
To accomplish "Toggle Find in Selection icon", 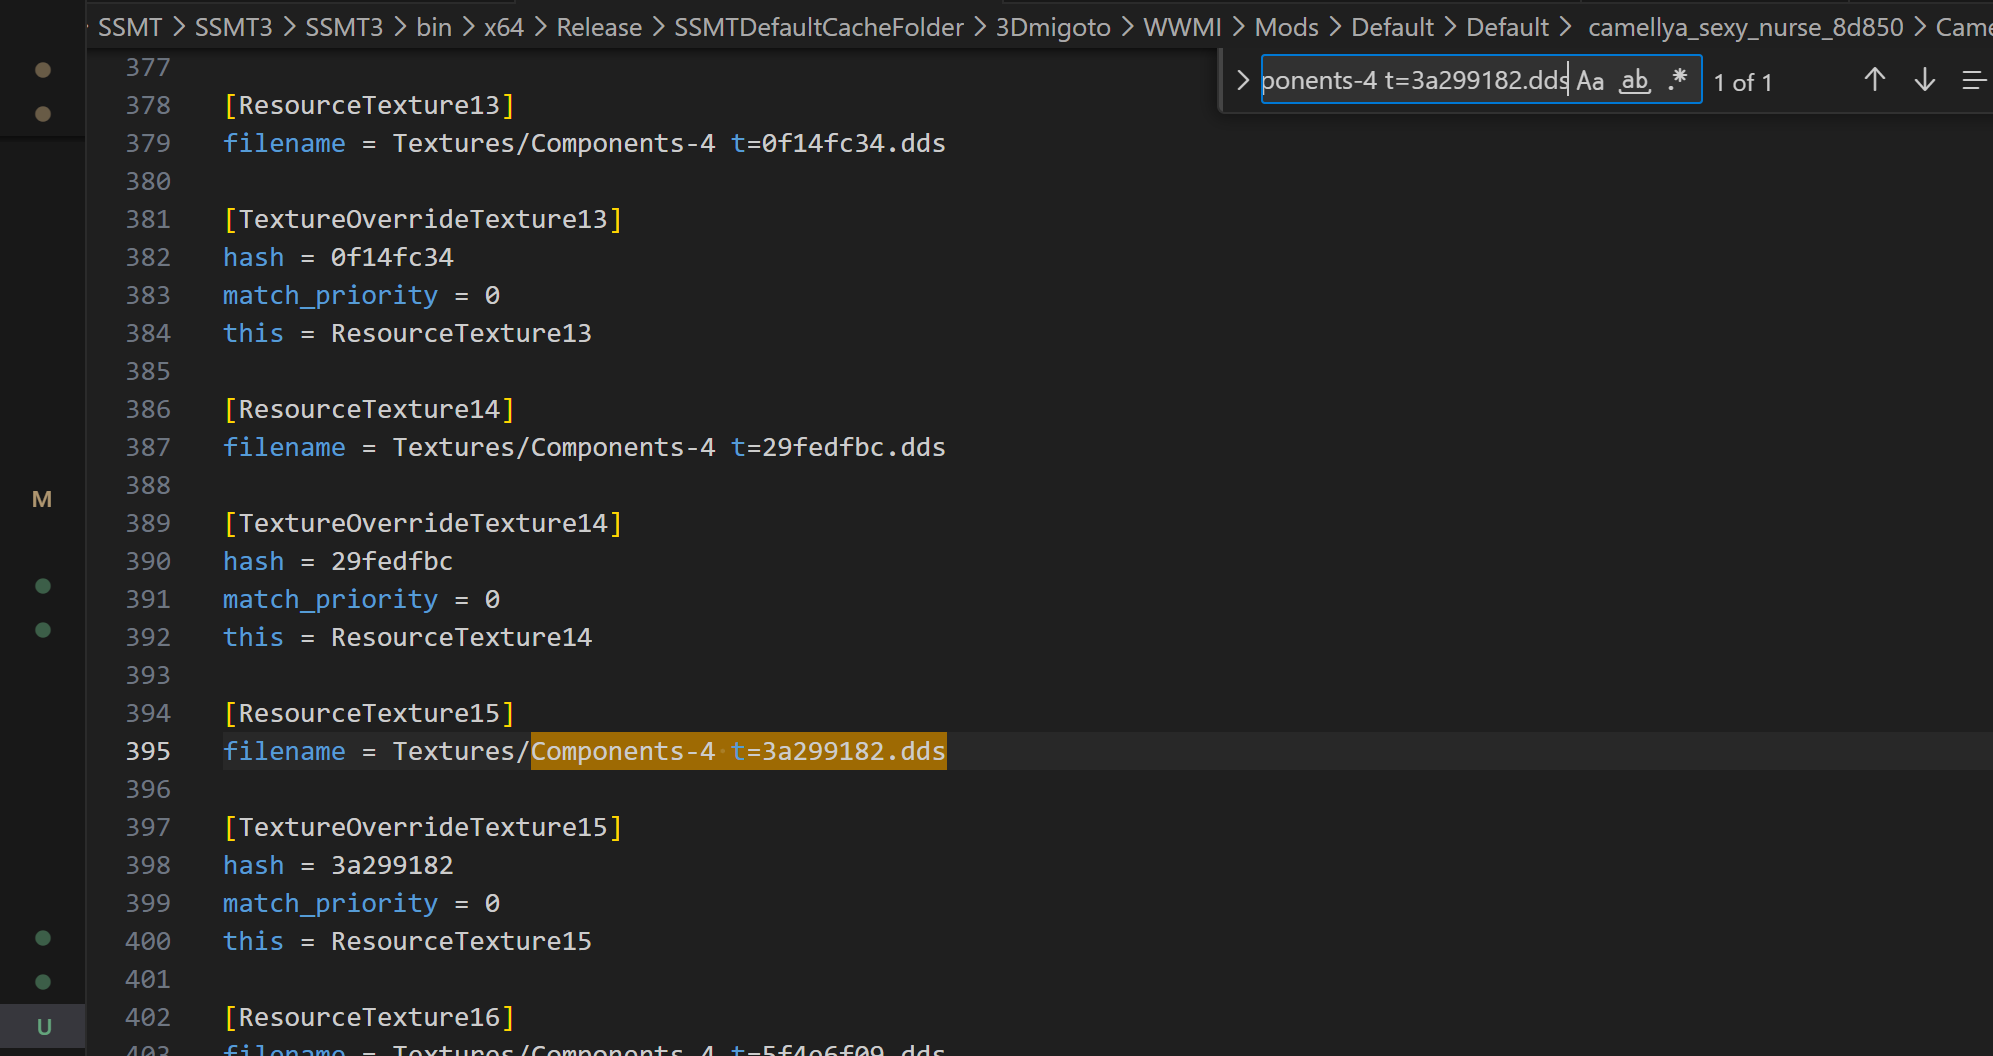I will (x=1973, y=81).
